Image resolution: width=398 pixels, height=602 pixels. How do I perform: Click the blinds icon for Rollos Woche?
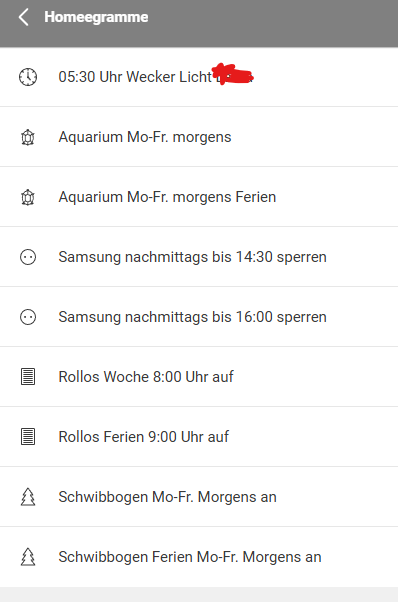click(x=28, y=377)
